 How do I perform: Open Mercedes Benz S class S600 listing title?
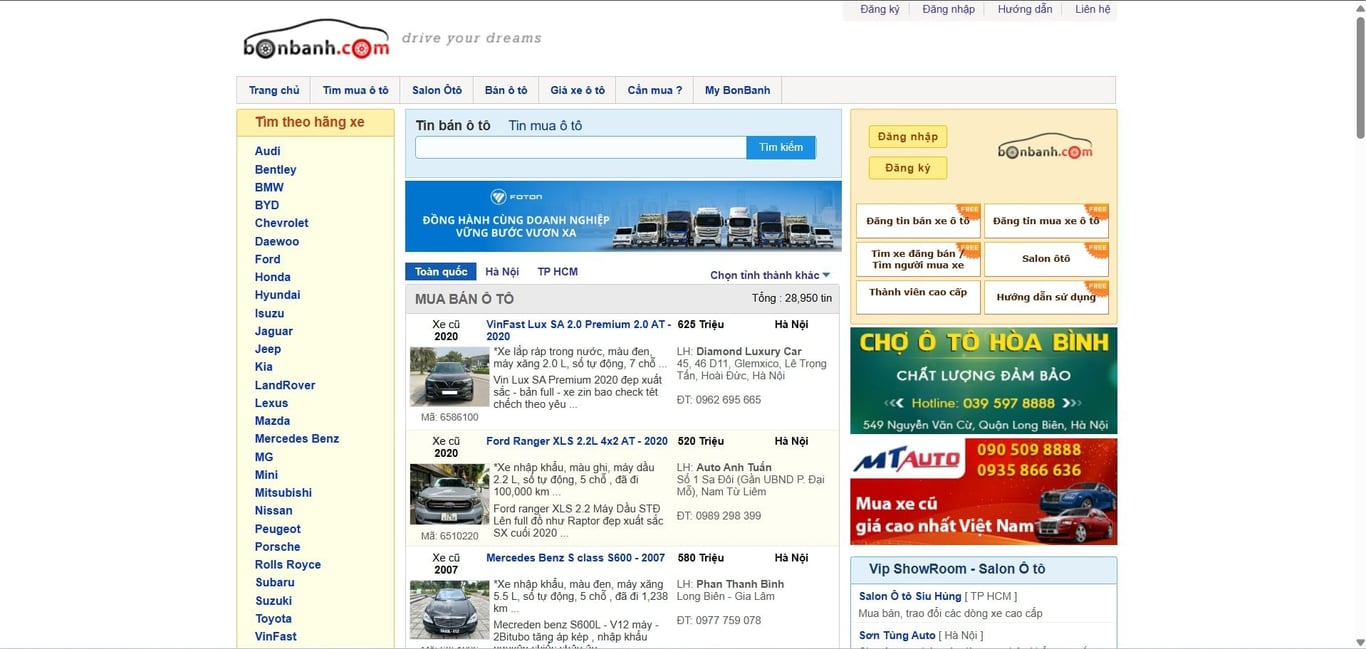575,558
